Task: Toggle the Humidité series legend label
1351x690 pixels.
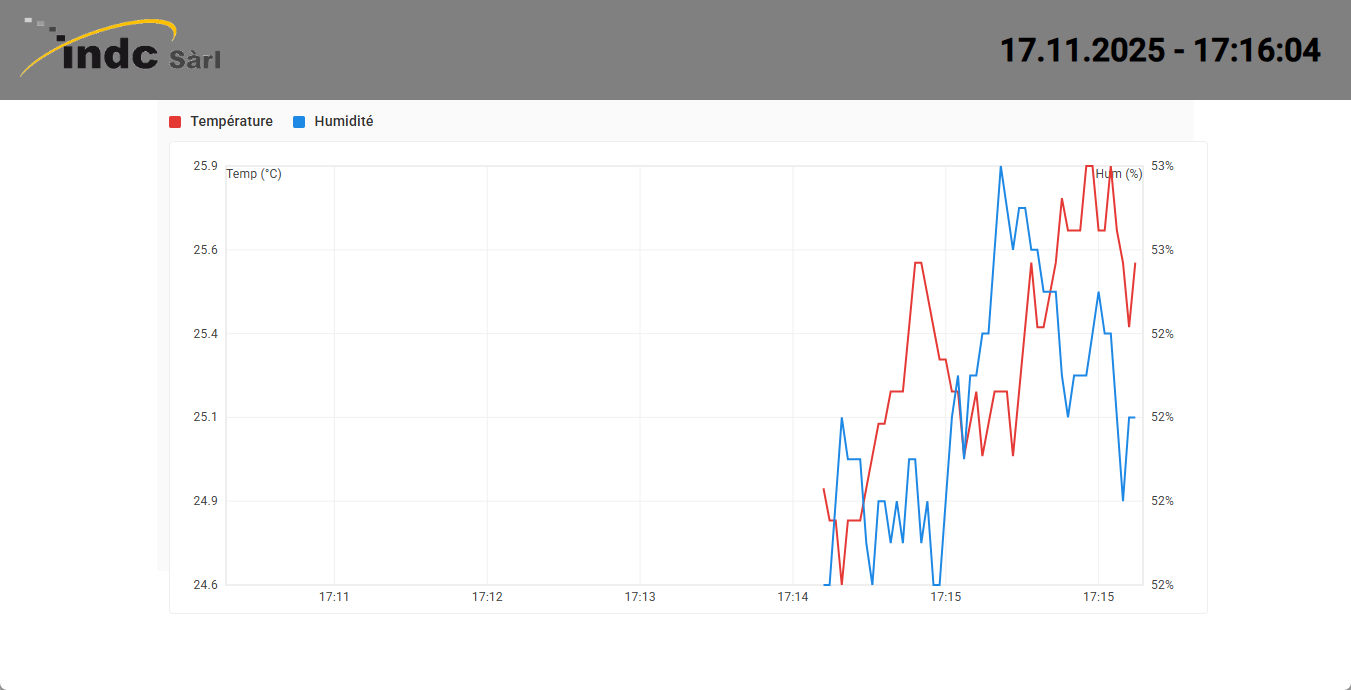Action: point(343,122)
